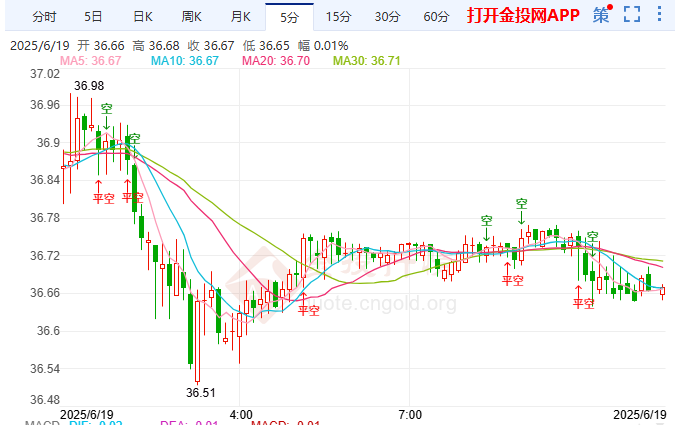Screen dimensions: 679x425
Task: Click the 策 strategy icon
Action: click(602, 14)
